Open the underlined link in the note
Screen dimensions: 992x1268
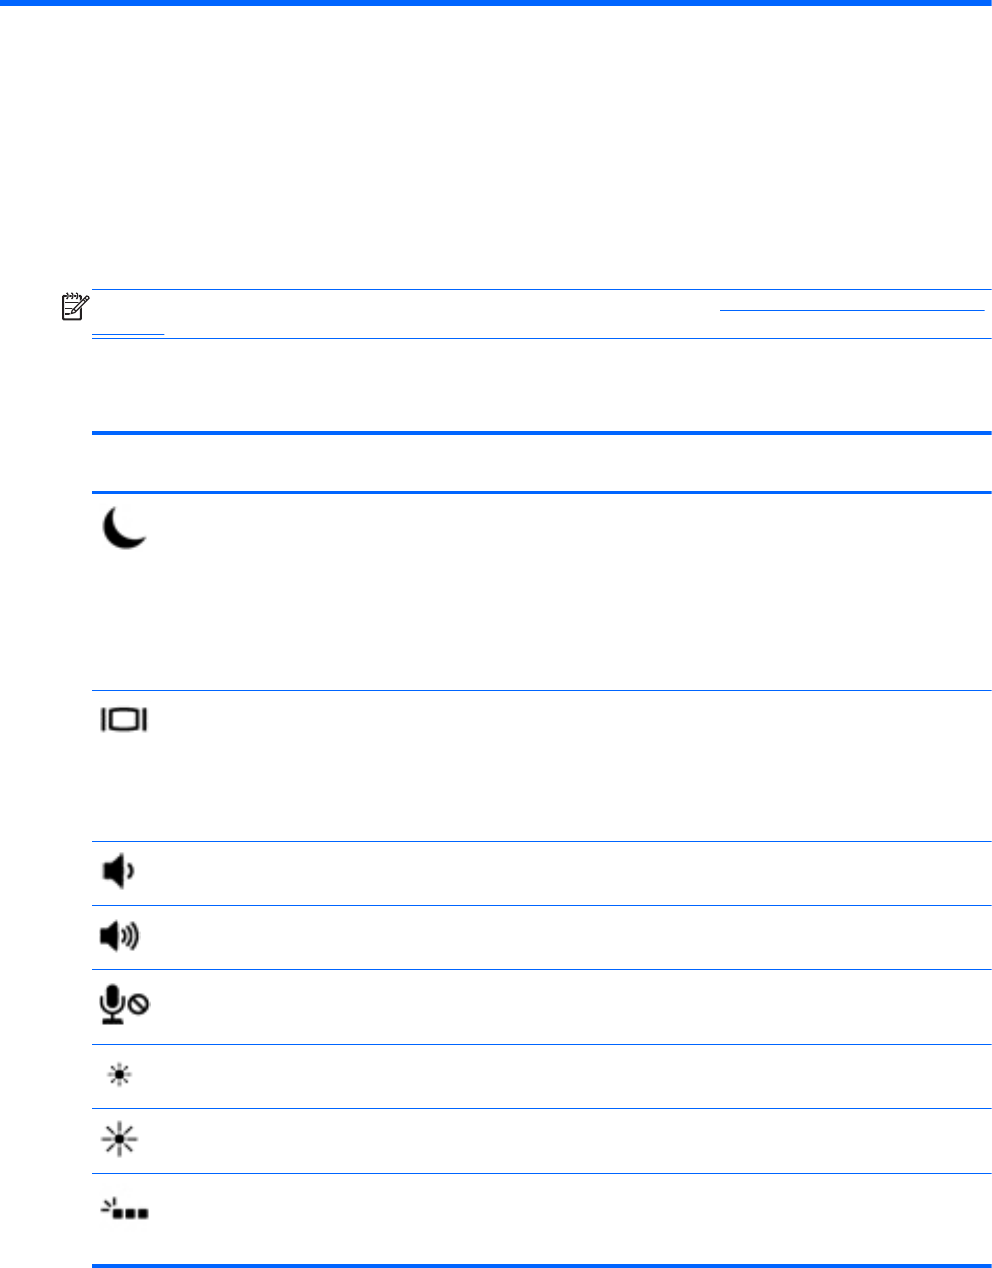pos(851,309)
